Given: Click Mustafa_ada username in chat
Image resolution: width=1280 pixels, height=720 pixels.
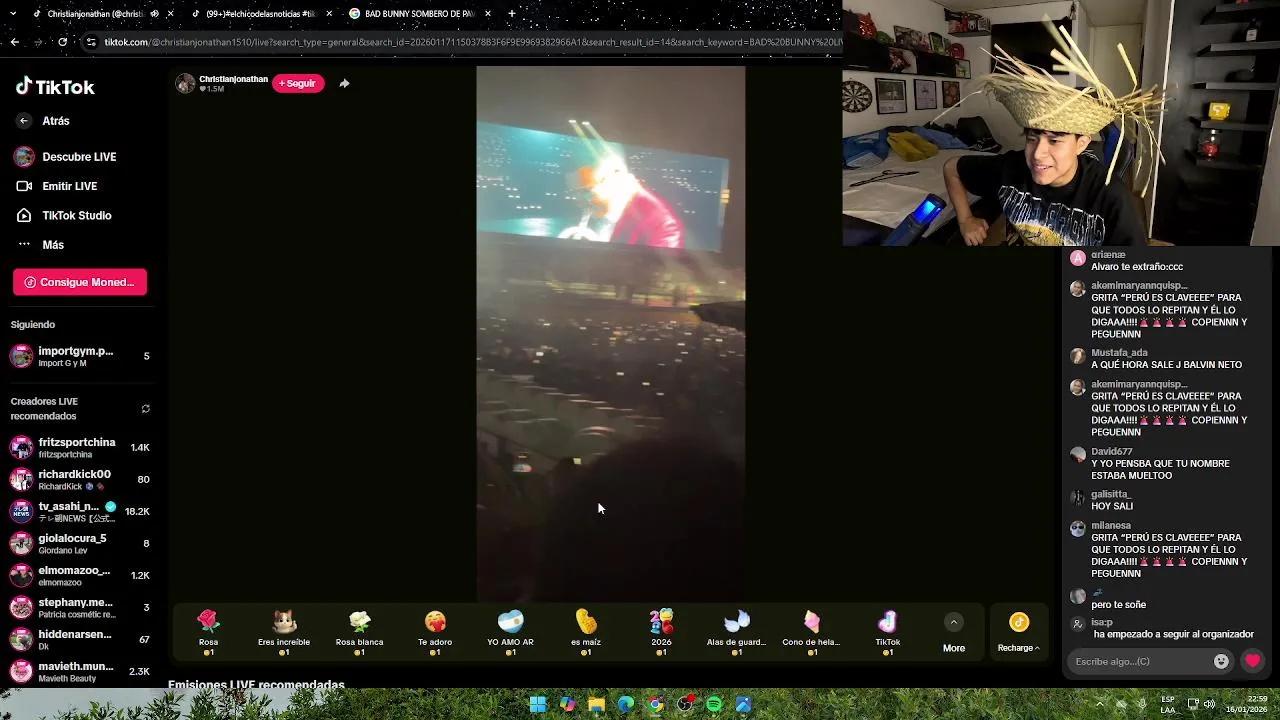Looking at the screenshot, I should pos(1120,353).
